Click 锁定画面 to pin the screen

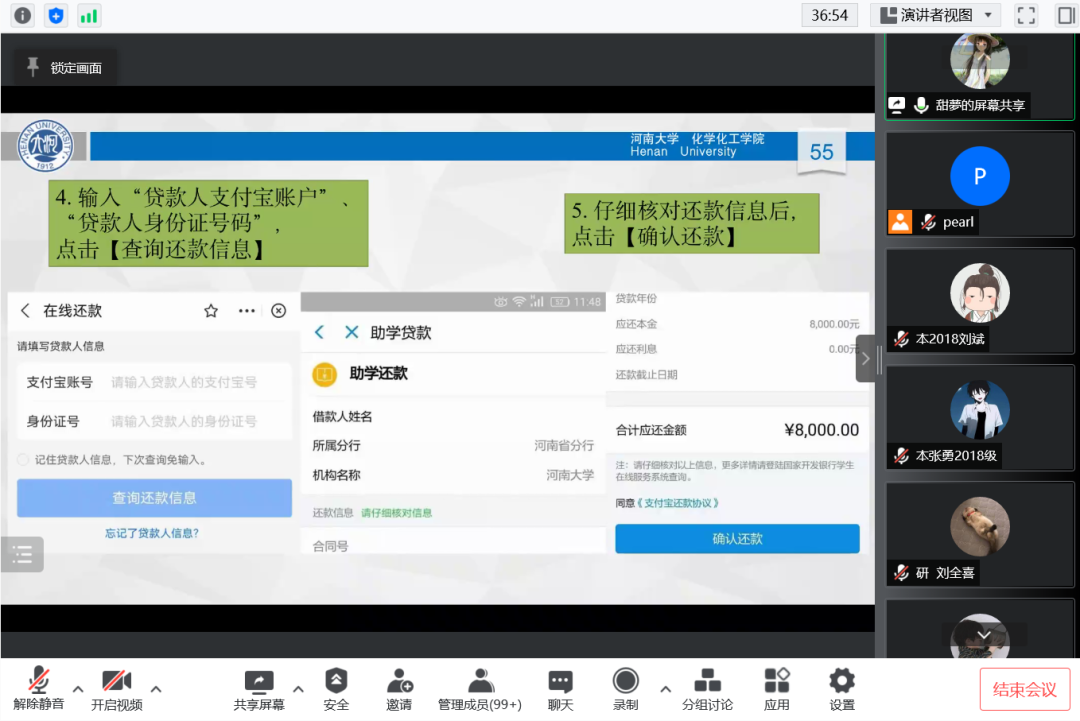[x=64, y=67]
